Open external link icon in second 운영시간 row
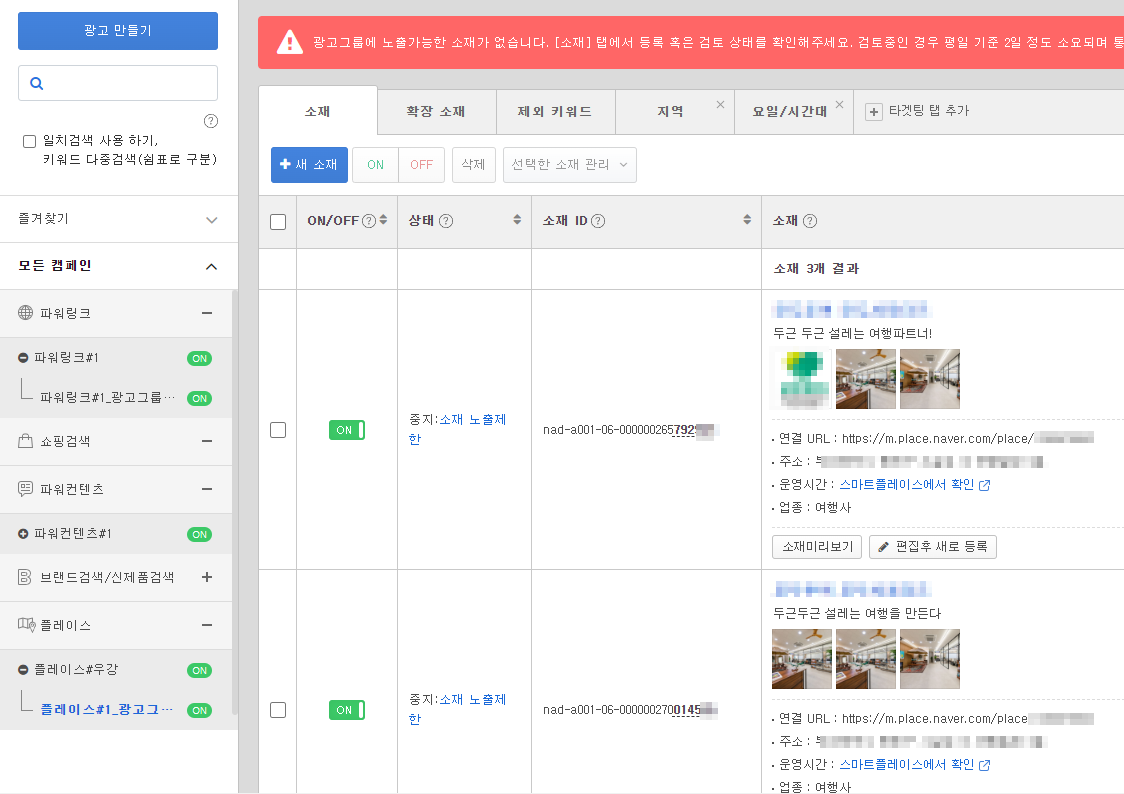Screen dimensions: 1124x794 coord(984,765)
